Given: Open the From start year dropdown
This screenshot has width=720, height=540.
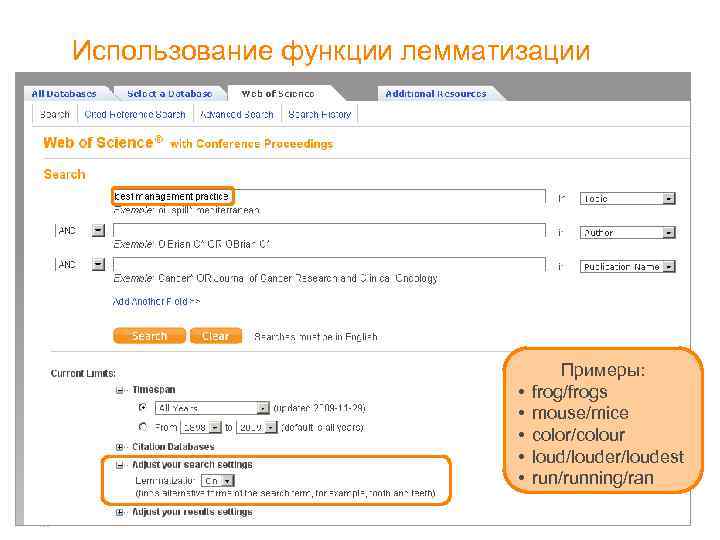Looking at the screenshot, I should click(201, 428).
